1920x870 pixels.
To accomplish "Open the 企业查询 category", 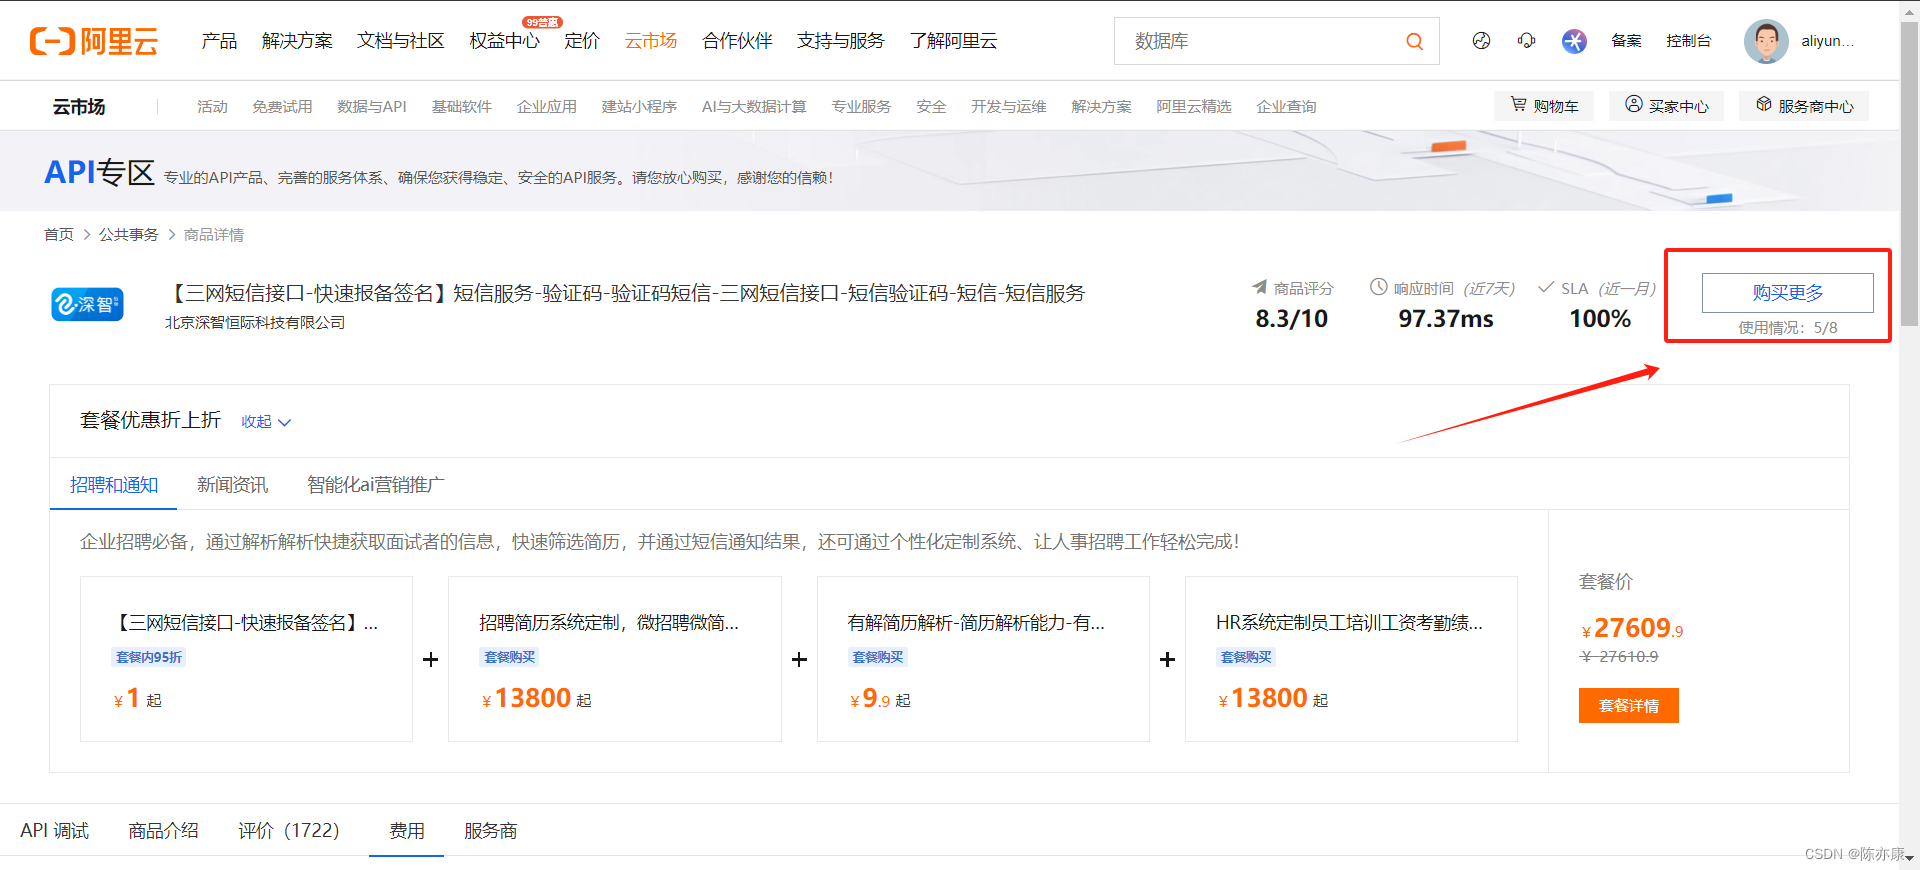I will 1286,106.
